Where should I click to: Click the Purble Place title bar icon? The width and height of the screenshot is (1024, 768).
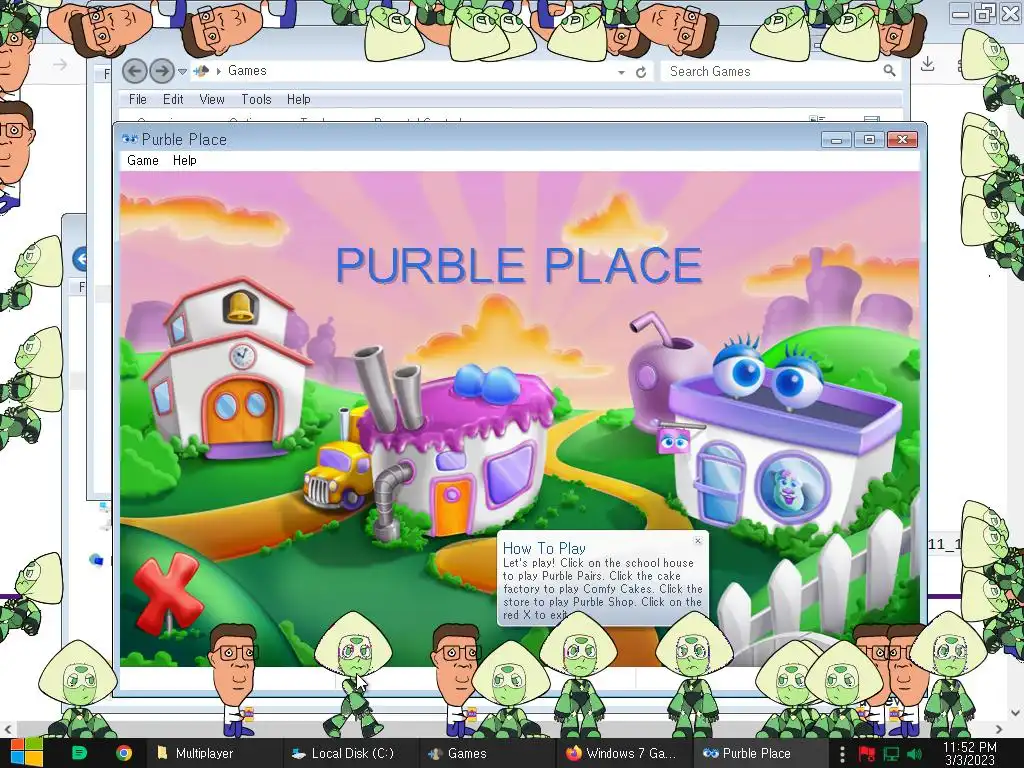coord(129,139)
